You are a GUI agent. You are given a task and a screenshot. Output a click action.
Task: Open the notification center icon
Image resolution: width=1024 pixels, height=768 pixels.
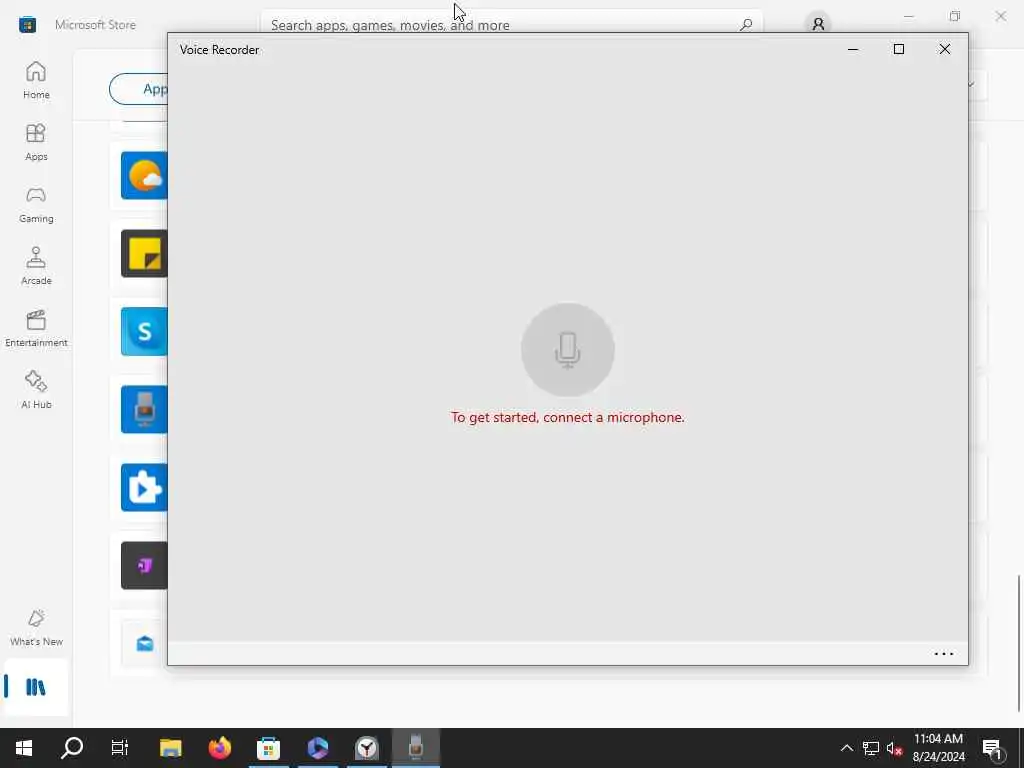(993, 749)
